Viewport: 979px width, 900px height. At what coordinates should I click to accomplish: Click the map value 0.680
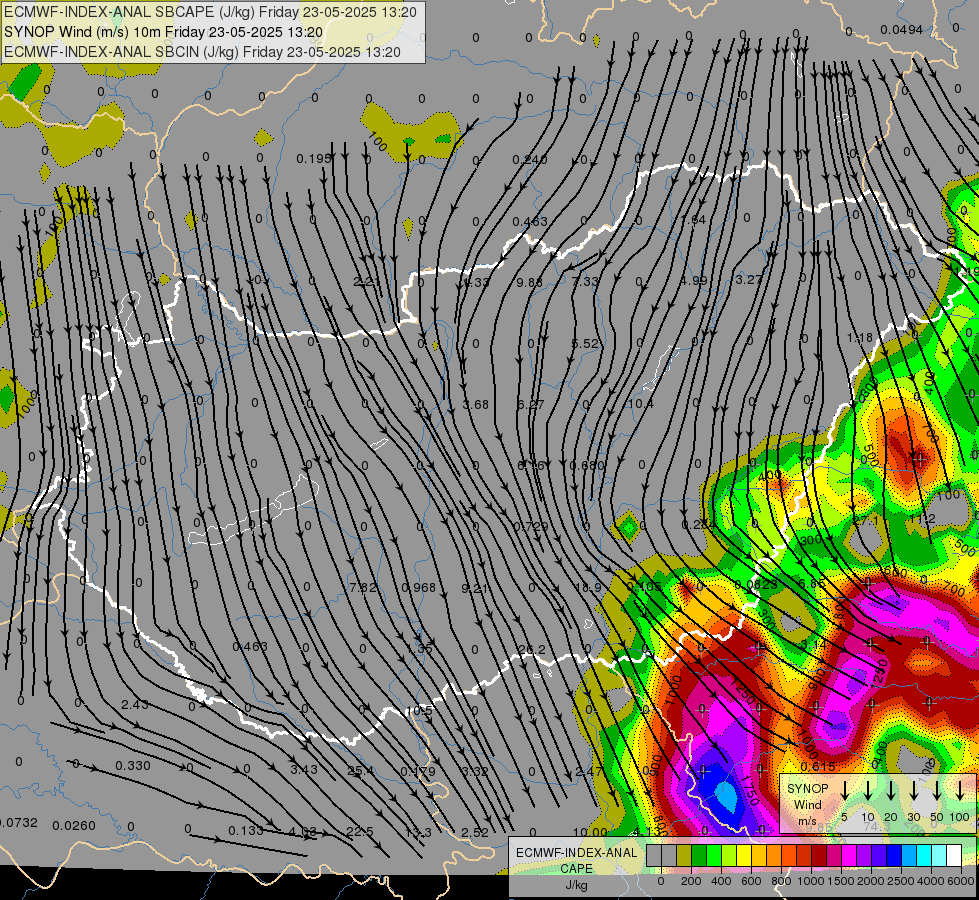(x=587, y=465)
